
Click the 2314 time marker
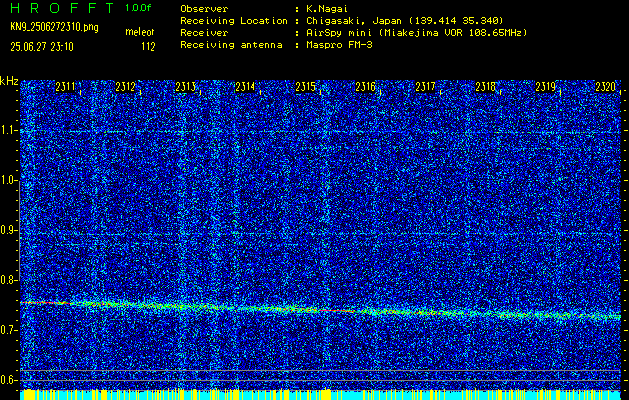click(x=245, y=87)
